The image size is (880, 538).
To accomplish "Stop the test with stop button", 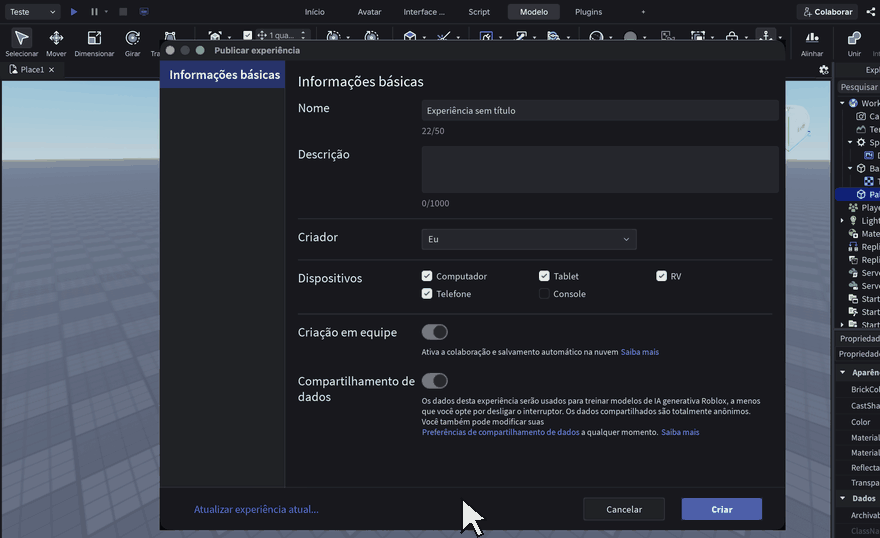I will (123, 11).
